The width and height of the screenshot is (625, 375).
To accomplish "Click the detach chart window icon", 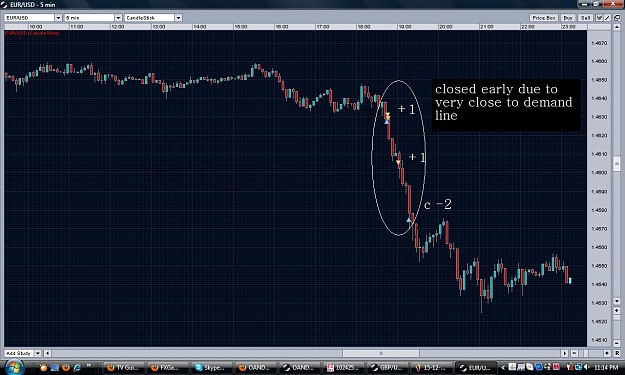I will tap(617, 18).
